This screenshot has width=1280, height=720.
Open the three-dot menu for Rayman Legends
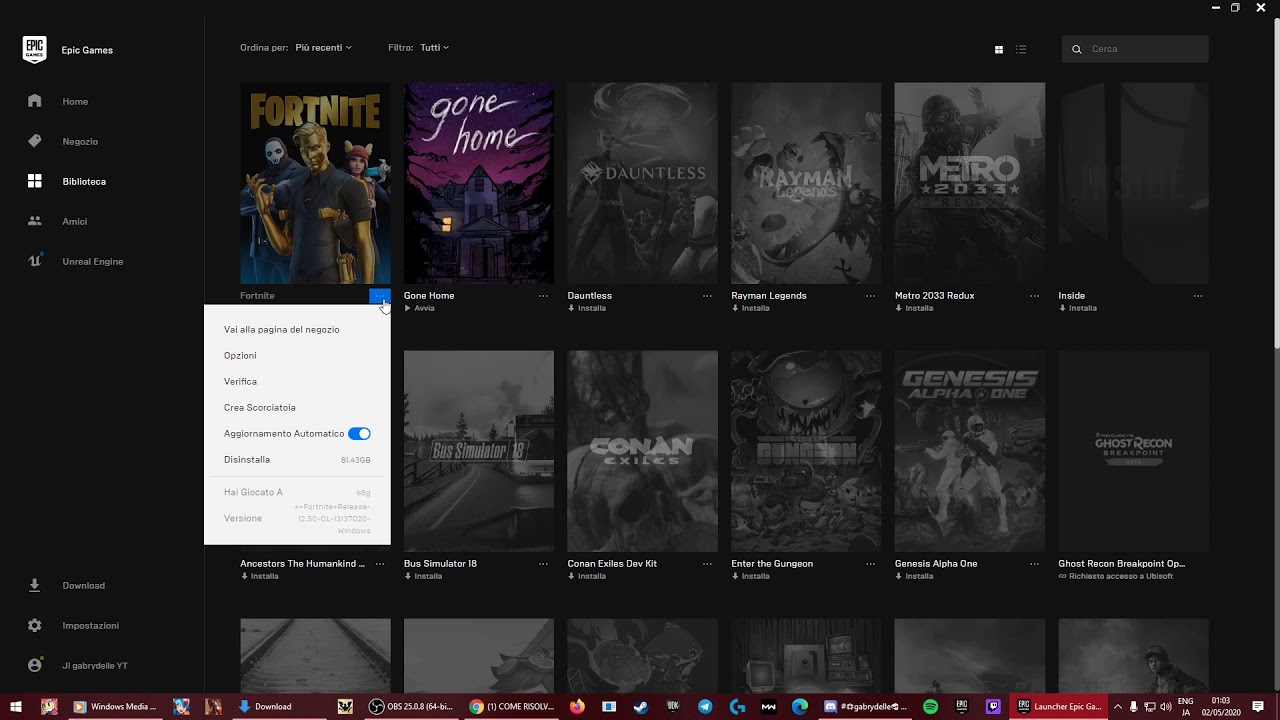point(870,296)
